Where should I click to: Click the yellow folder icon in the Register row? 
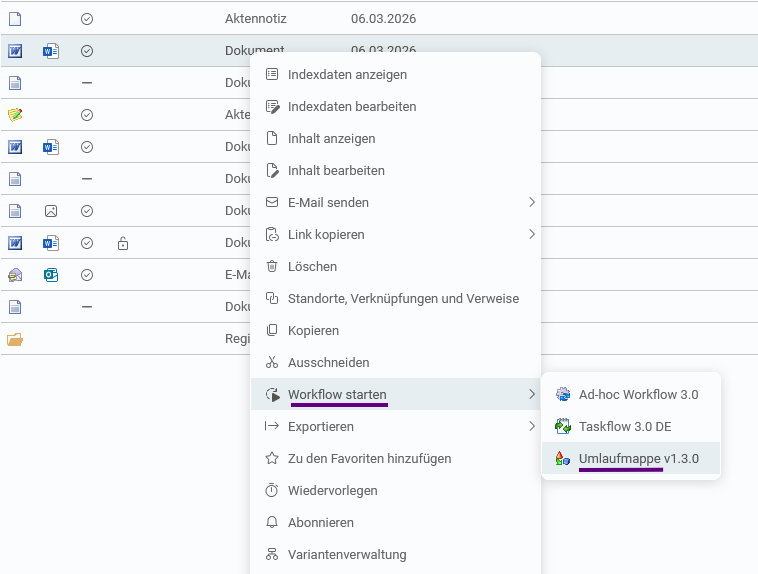pos(15,339)
